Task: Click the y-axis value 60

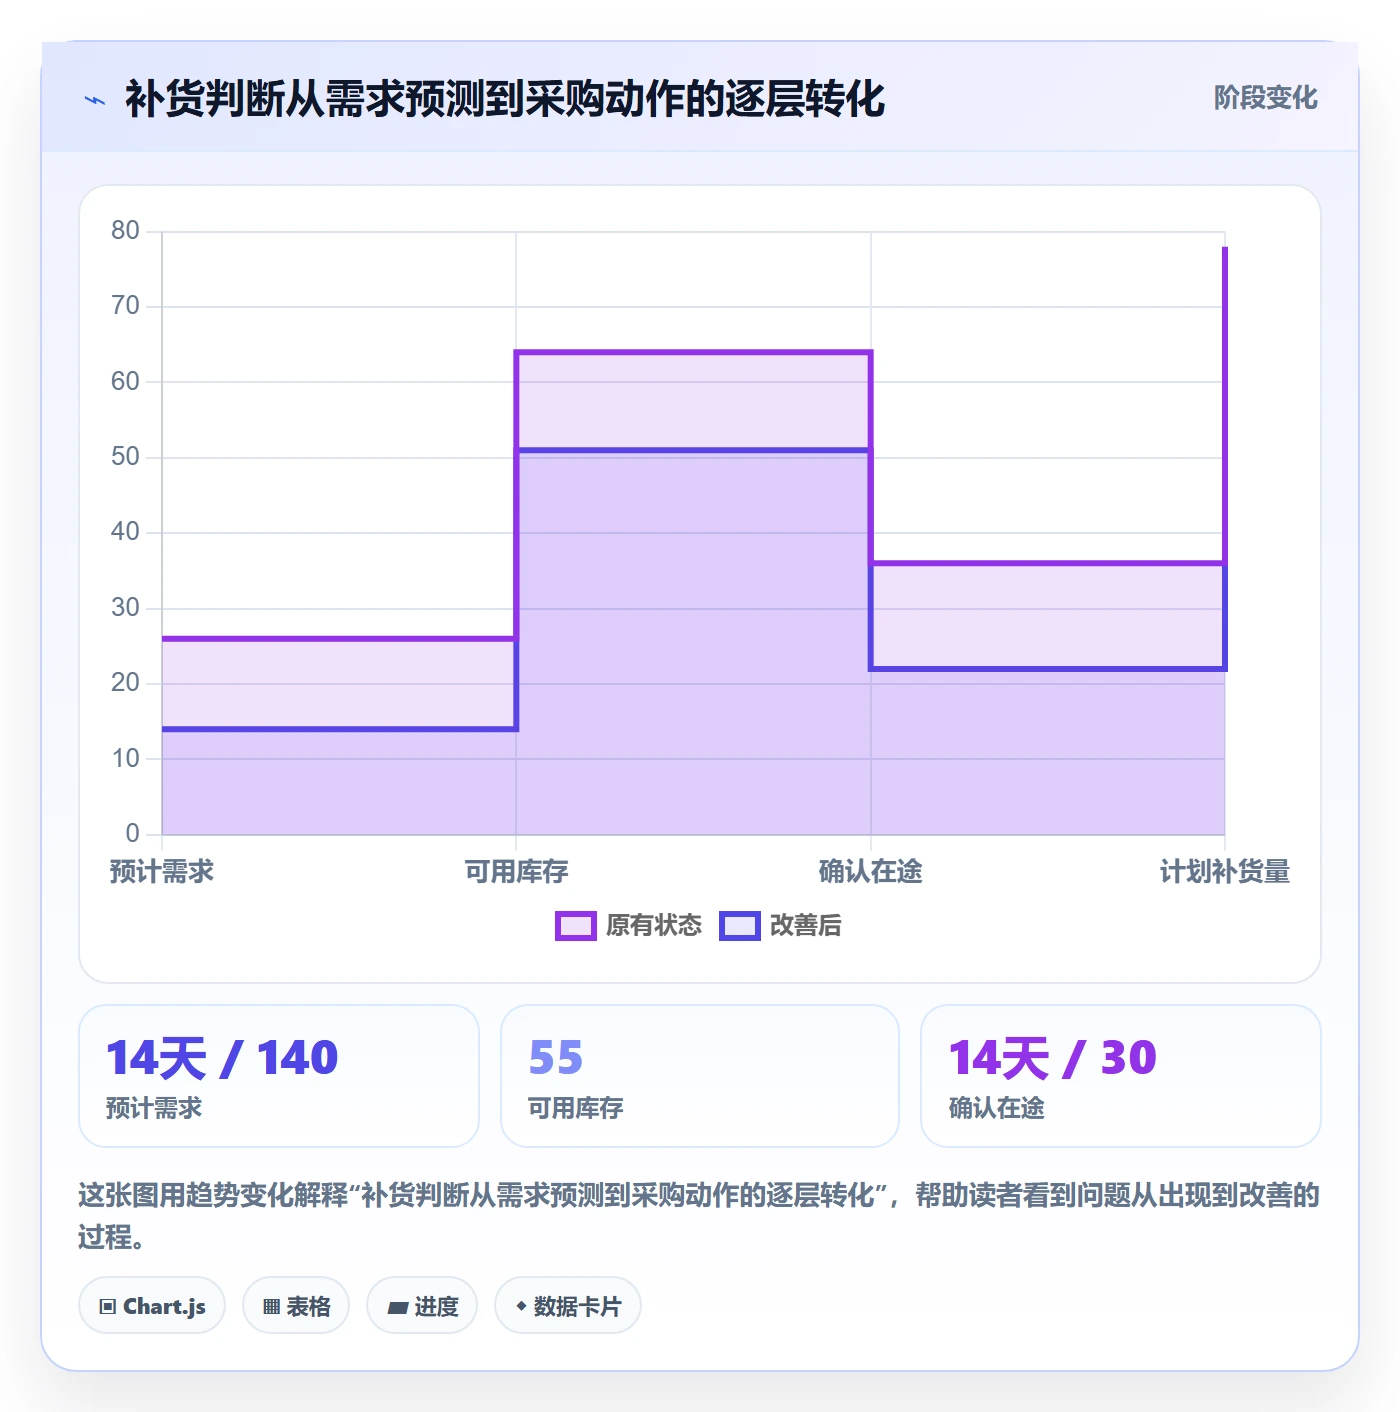Action: [125, 382]
